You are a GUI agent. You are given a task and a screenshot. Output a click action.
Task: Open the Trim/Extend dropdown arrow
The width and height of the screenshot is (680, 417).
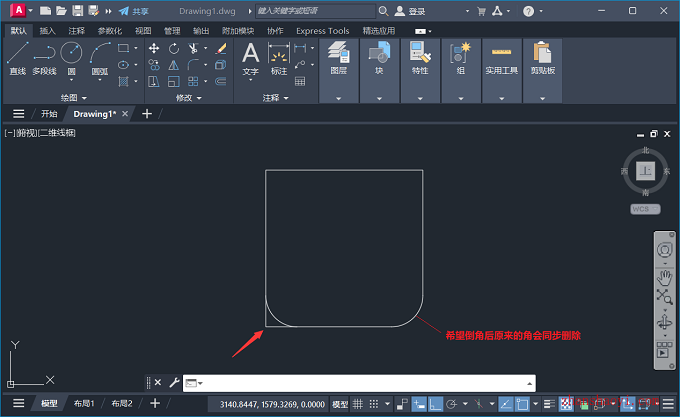(206, 49)
